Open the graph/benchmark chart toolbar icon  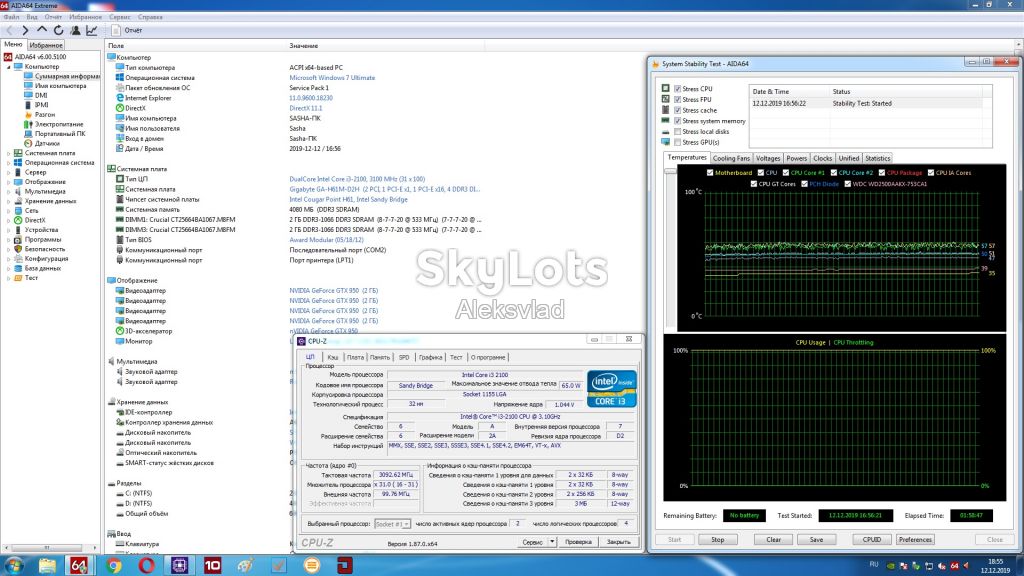coord(92,30)
